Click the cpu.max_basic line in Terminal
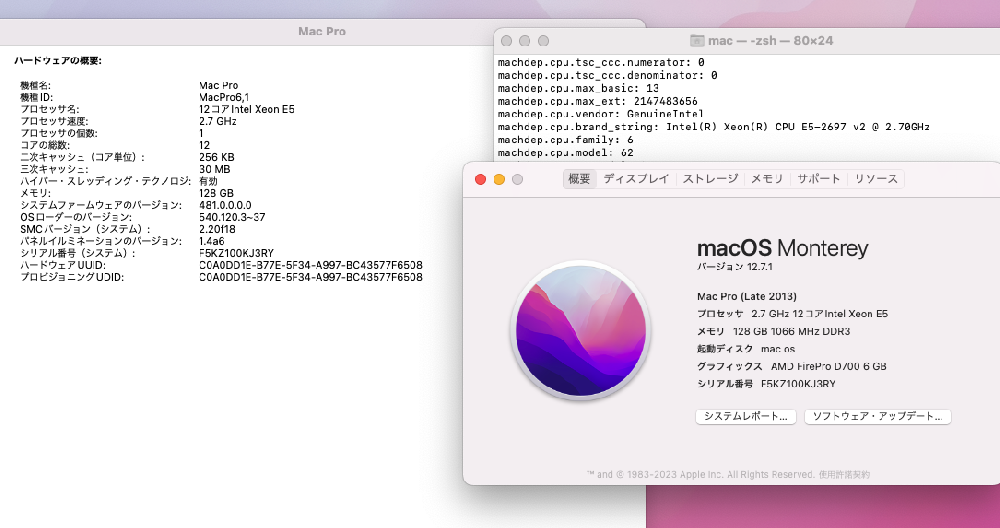 [578, 89]
